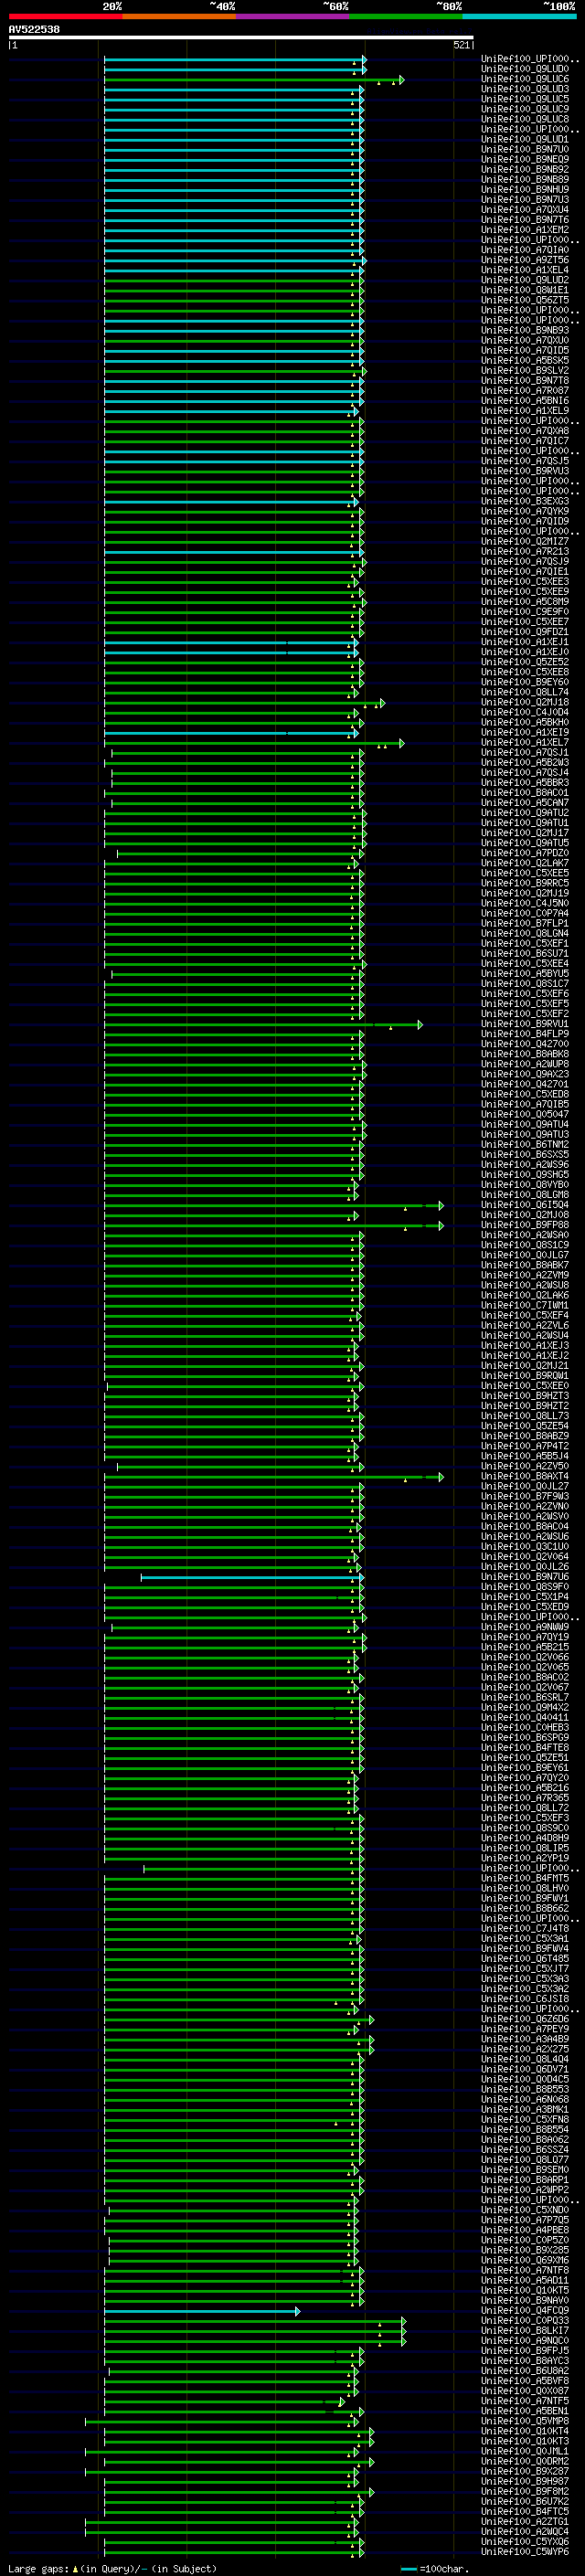
Task: Open hit UniRef100_Q9LUC8
Action: click(x=525, y=119)
